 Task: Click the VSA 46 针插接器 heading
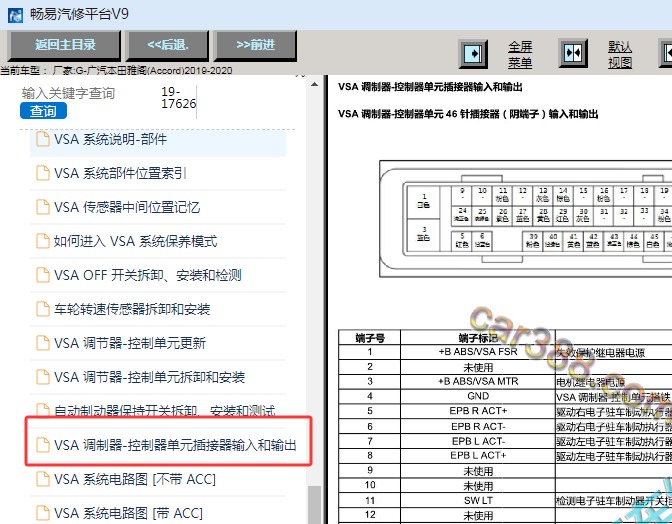468,114
